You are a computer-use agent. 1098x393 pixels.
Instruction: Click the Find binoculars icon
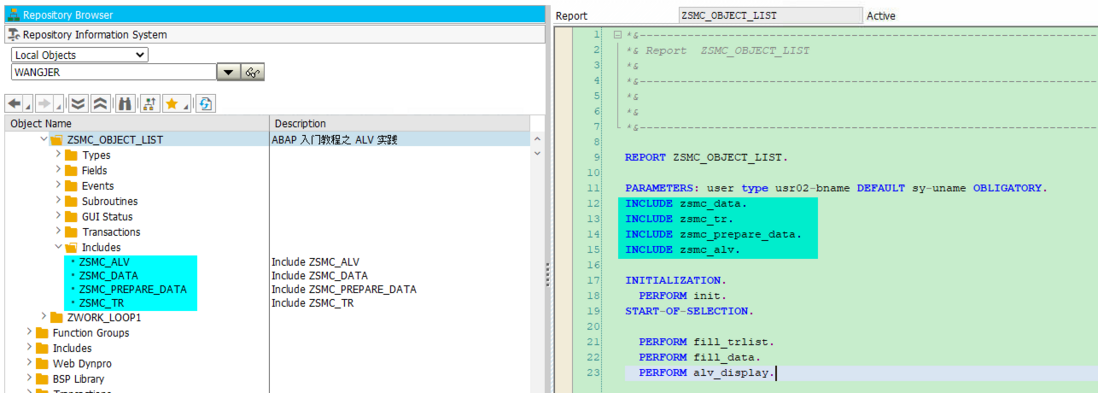point(125,104)
